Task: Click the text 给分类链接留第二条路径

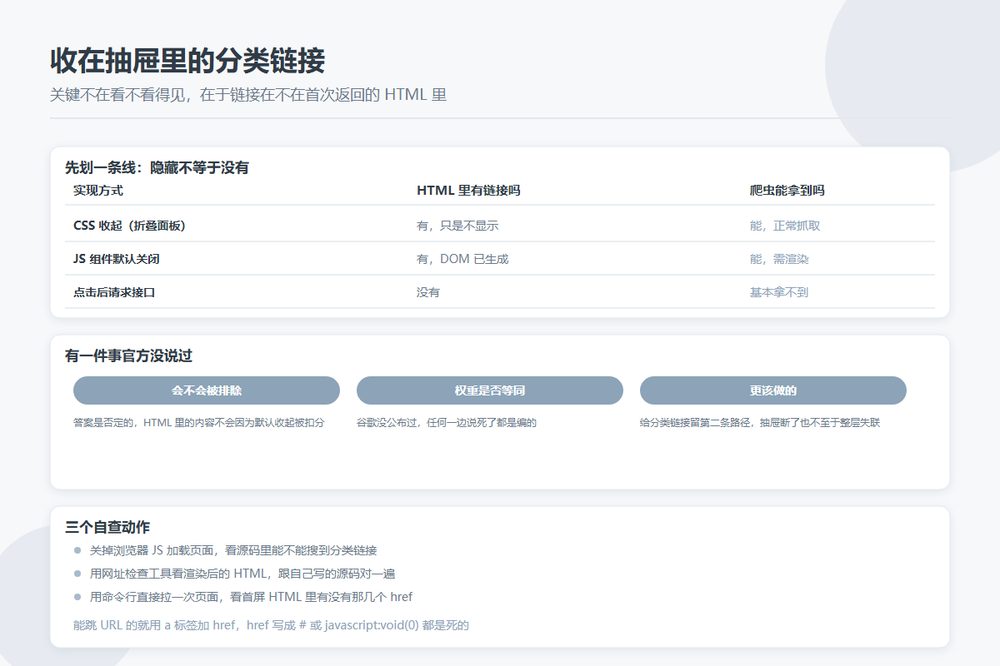Action: (760, 422)
